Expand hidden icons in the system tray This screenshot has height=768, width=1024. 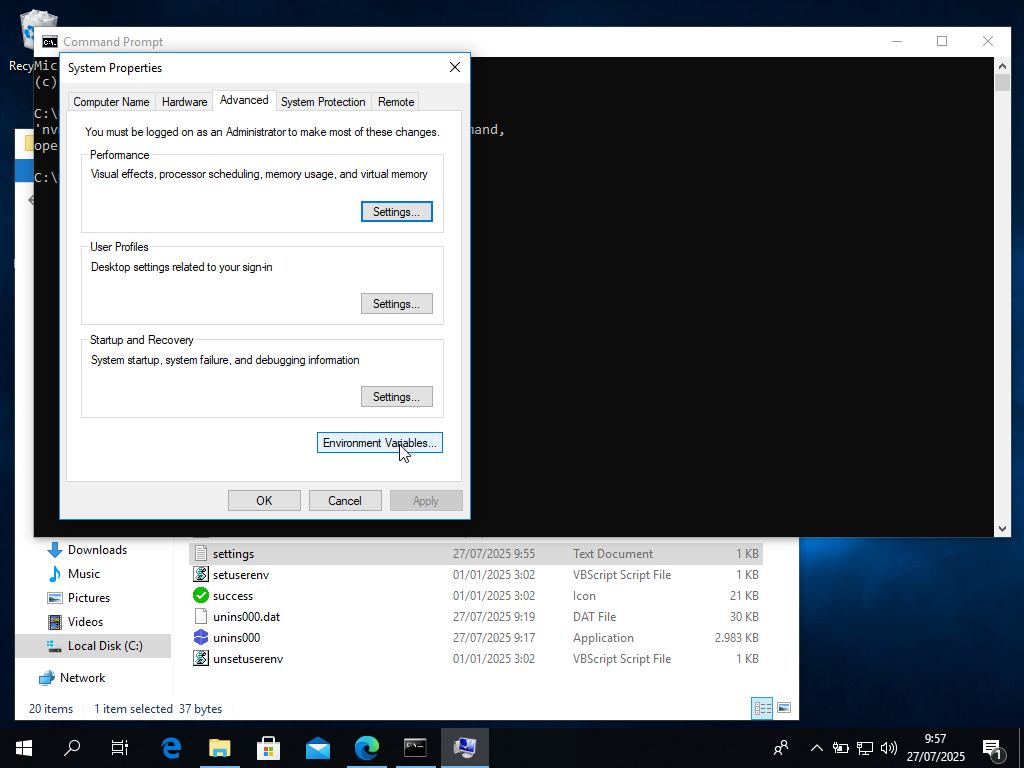tap(816, 747)
